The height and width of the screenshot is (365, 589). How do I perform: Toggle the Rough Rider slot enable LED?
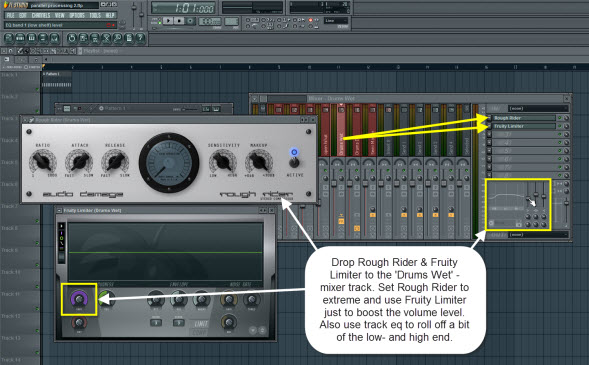click(559, 118)
